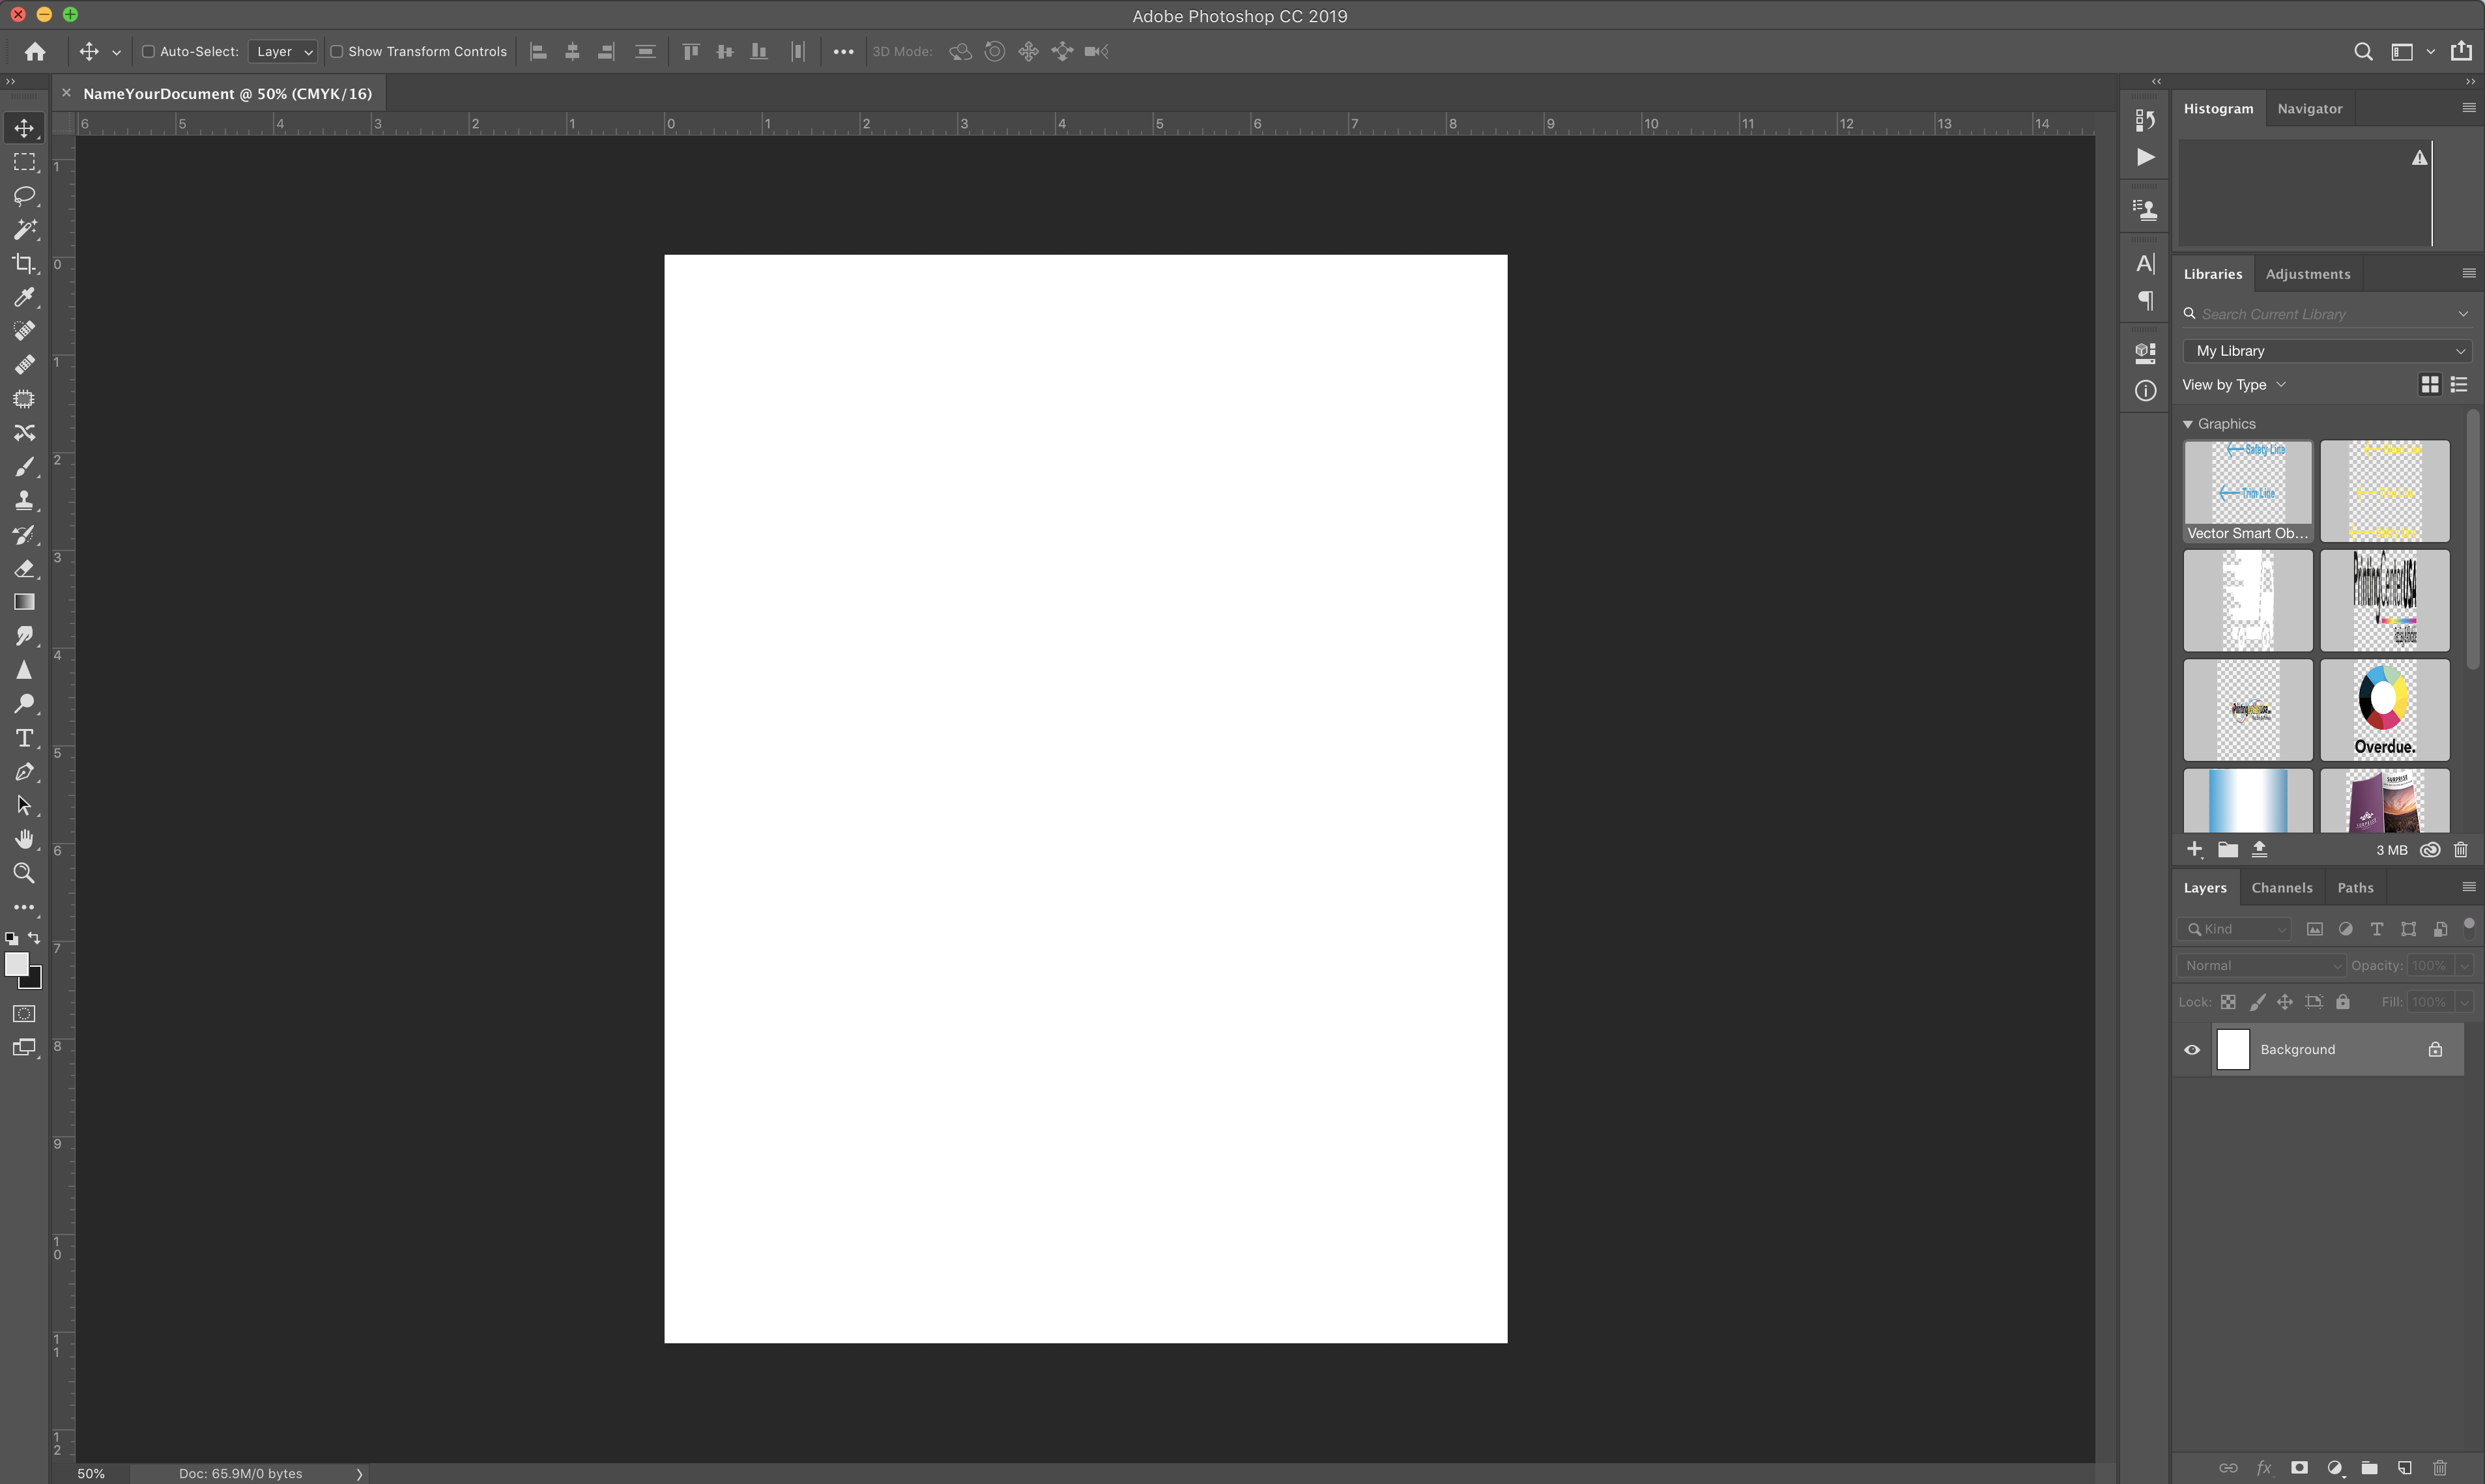Image resolution: width=2485 pixels, height=1484 pixels.
Task: Choose the Clone Stamp tool
Action: click(x=24, y=500)
